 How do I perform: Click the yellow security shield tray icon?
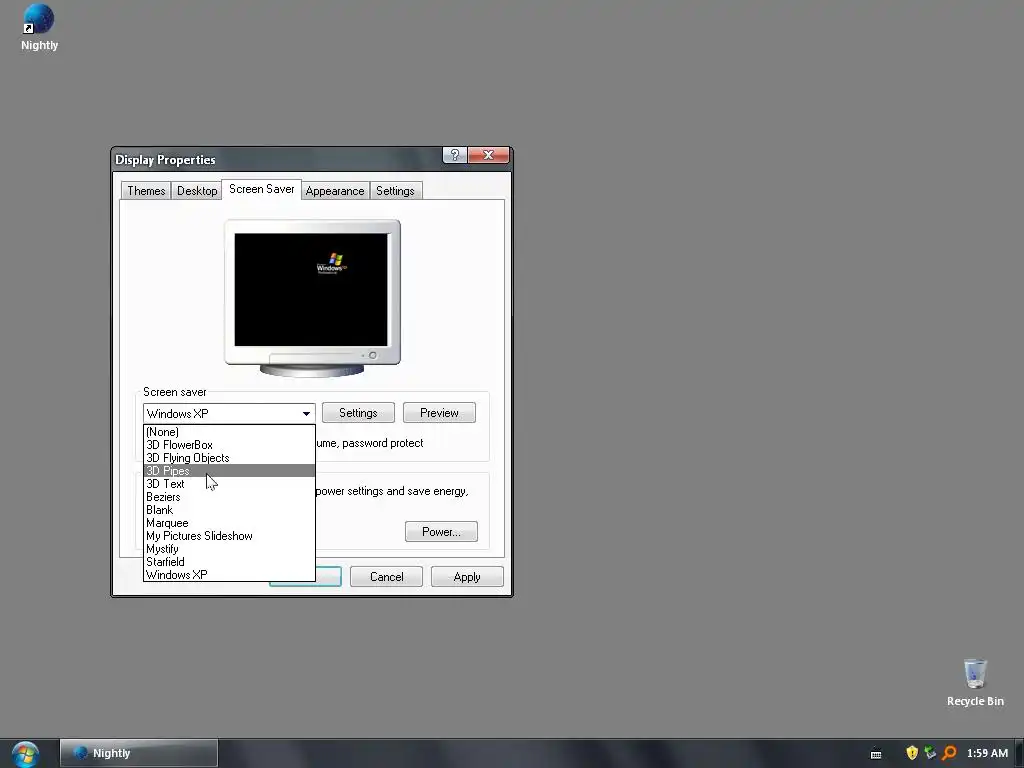point(912,753)
